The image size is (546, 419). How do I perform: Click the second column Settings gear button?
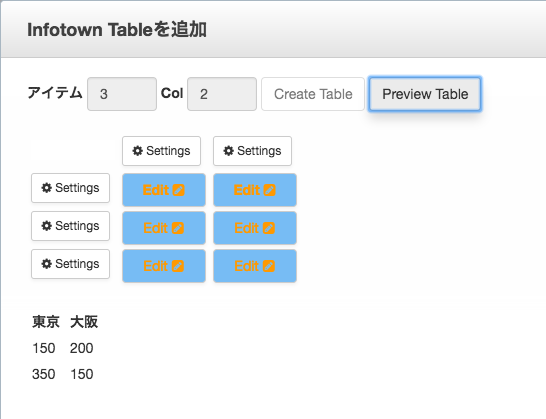click(x=252, y=151)
